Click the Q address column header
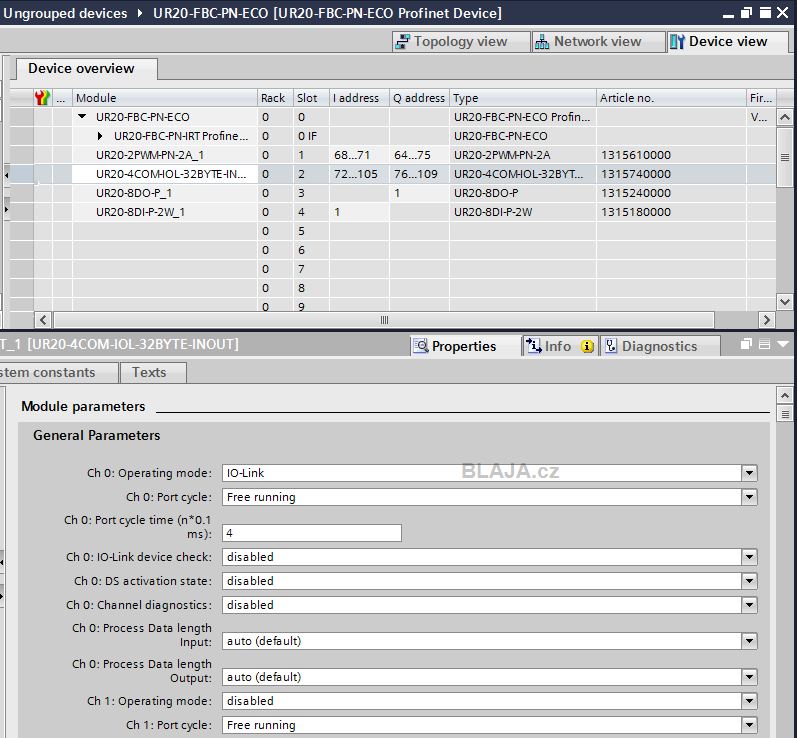Viewport: 797px width, 738px height. click(x=419, y=98)
